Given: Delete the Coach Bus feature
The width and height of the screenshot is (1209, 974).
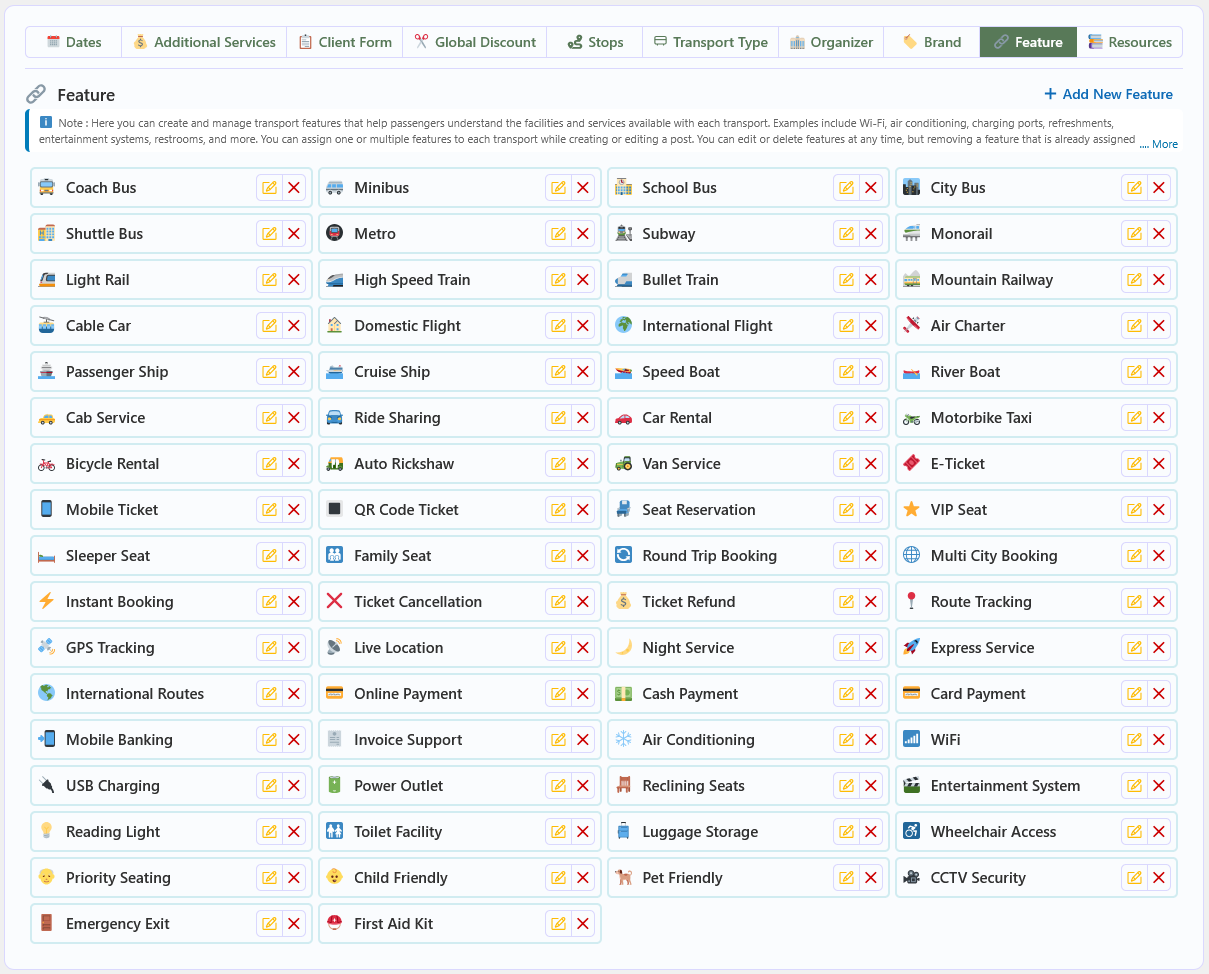Looking at the screenshot, I should (294, 188).
